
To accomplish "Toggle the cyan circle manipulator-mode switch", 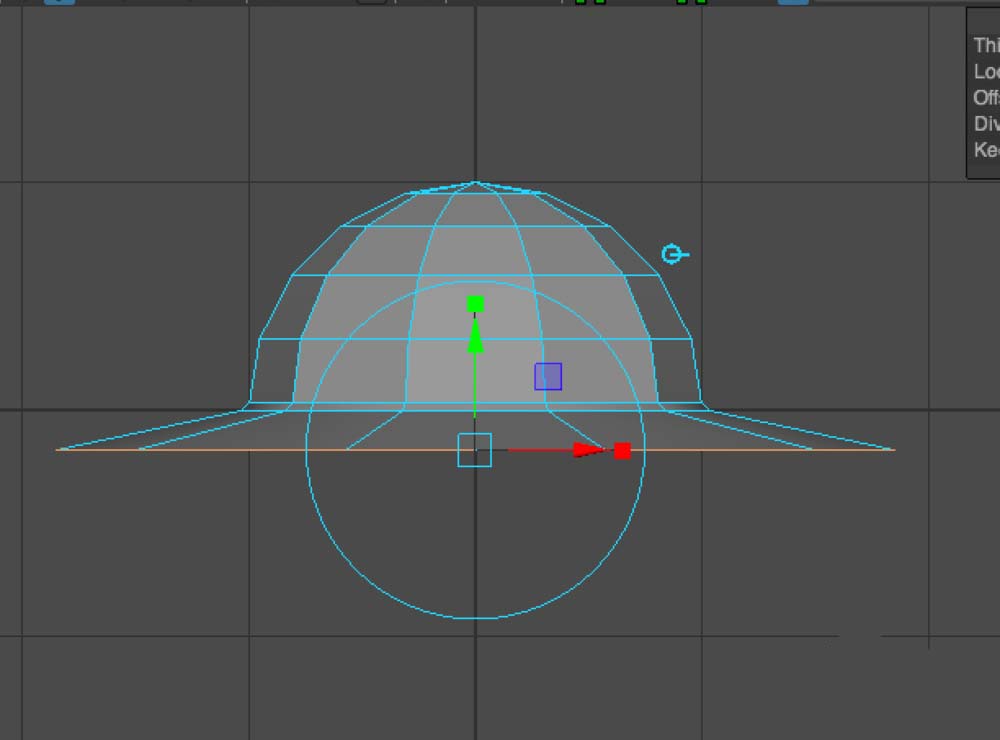I will [x=675, y=255].
